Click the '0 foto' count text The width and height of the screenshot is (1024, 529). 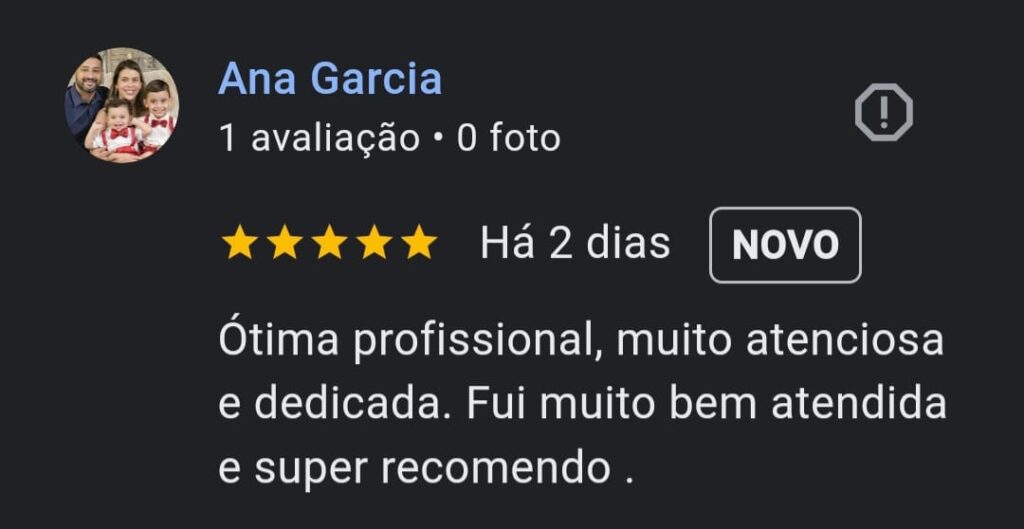coord(508,138)
